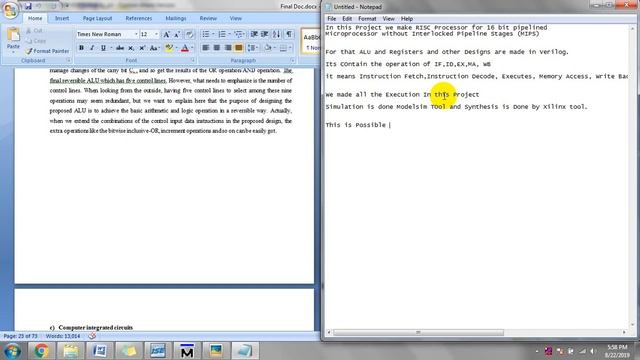640x360 pixels.
Task: Toggle the highlighted Justify alignment
Action: [x=238, y=48]
